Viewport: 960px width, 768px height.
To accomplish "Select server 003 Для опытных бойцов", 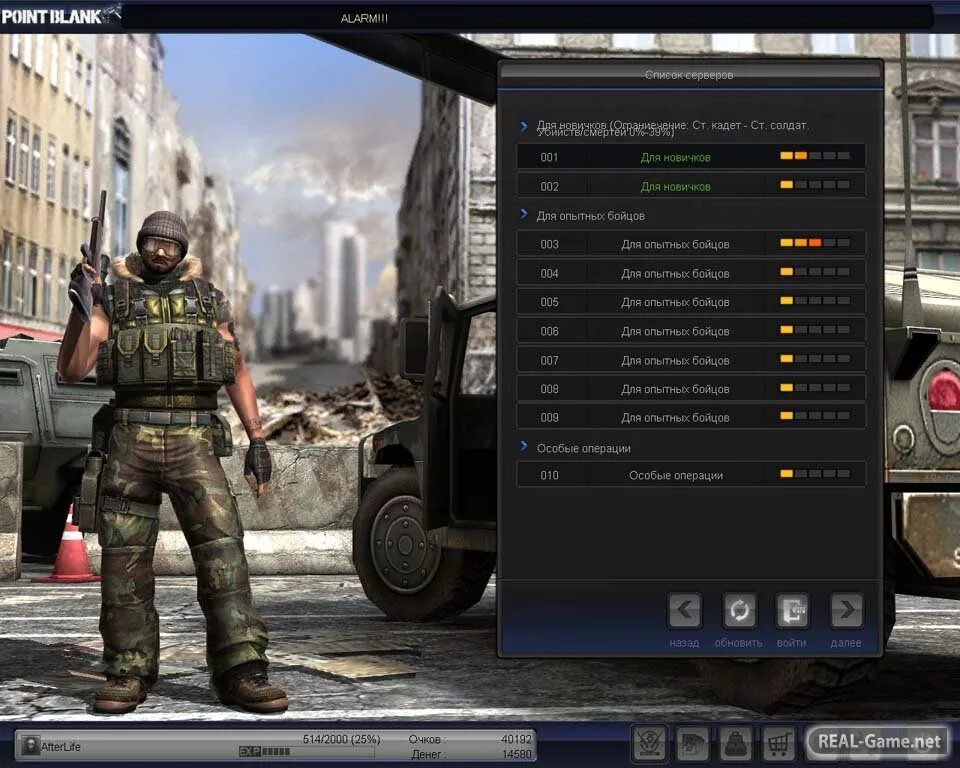I will point(691,244).
